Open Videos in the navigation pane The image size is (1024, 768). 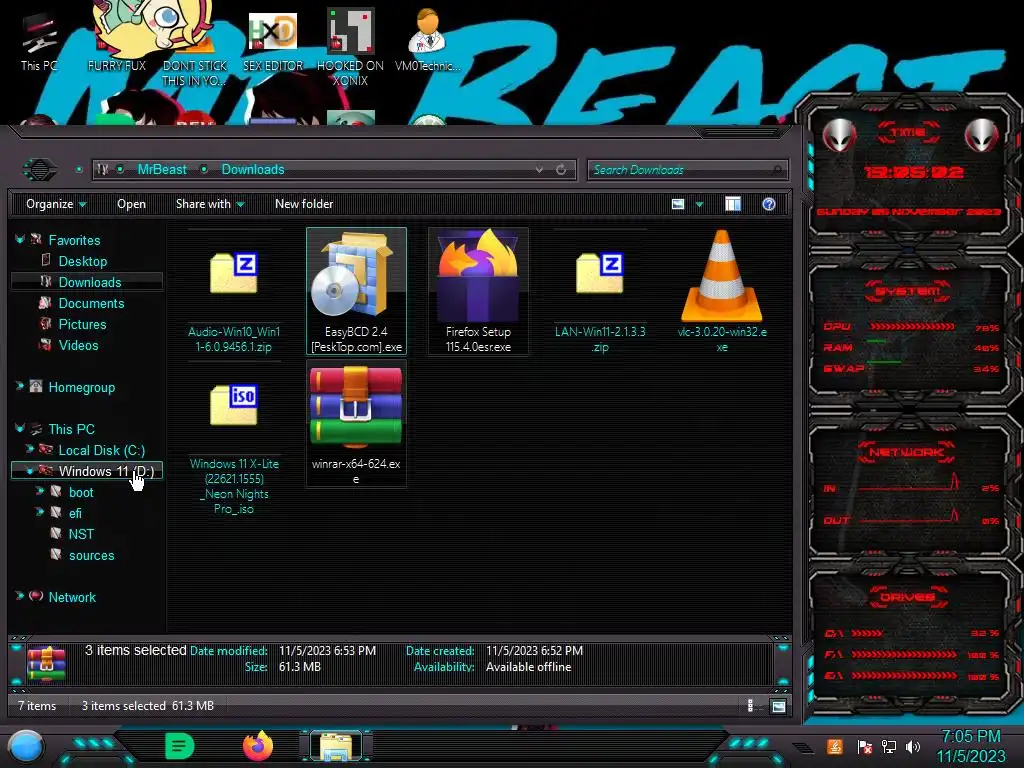point(78,345)
